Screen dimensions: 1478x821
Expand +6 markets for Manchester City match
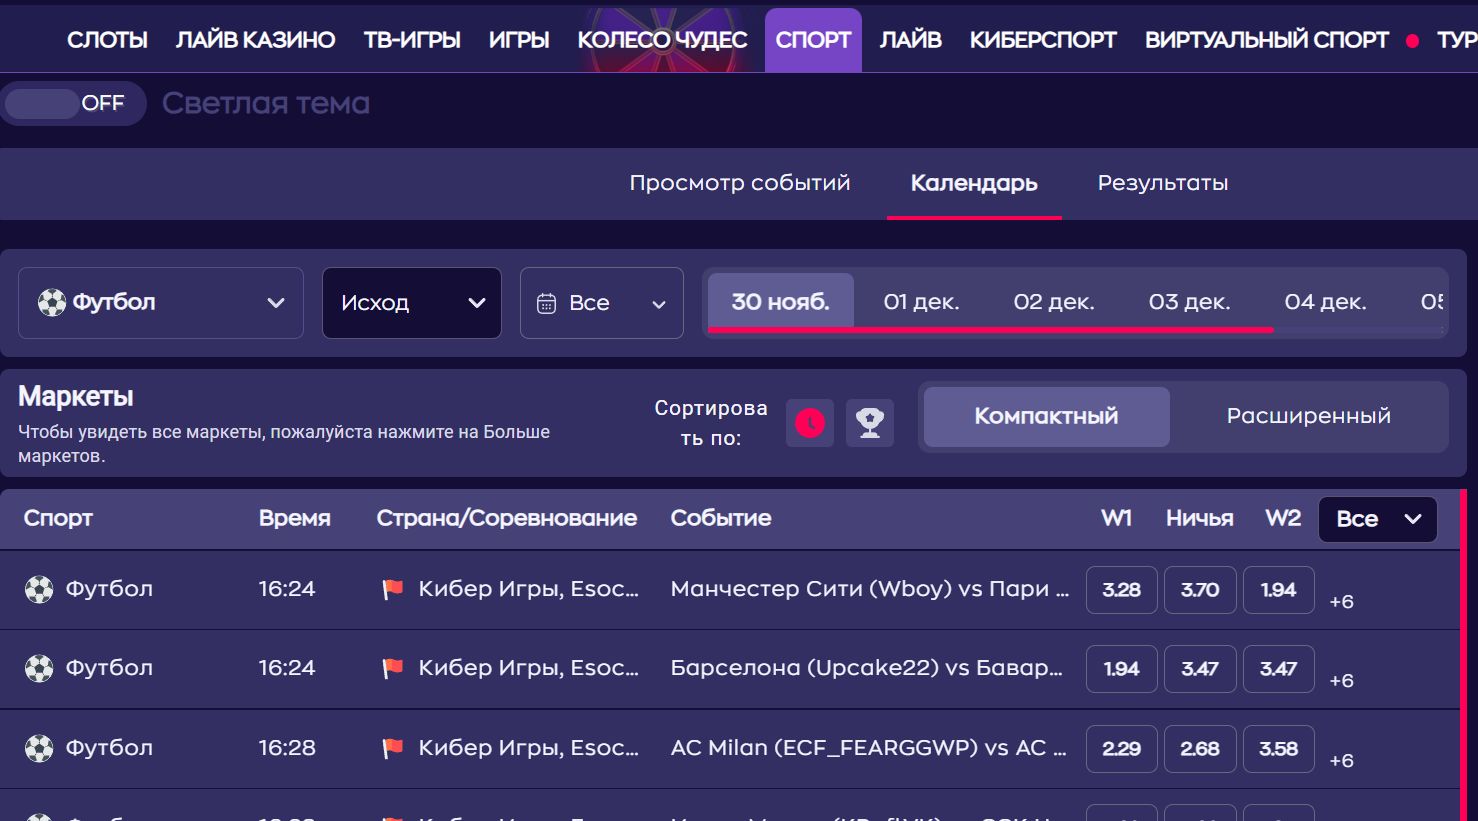[1341, 601]
